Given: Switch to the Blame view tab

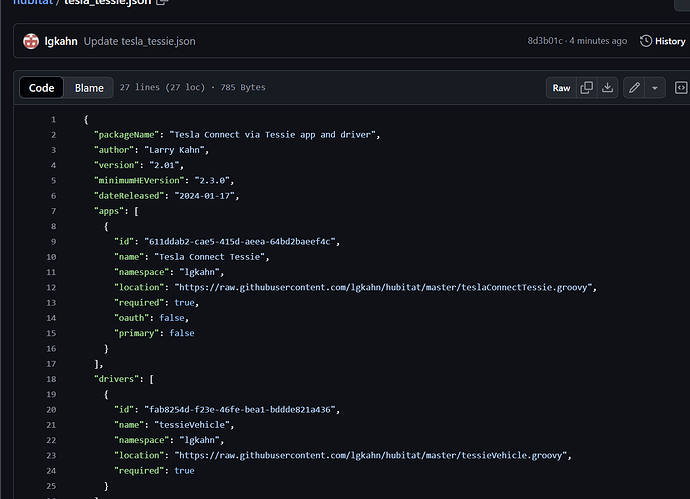Looking at the screenshot, I should coord(89,88).
